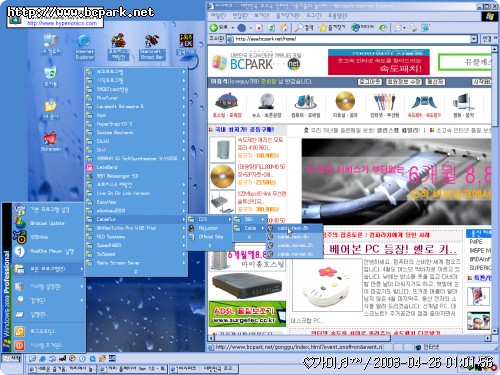Open the Help menu in Internet Explorer

337,16
